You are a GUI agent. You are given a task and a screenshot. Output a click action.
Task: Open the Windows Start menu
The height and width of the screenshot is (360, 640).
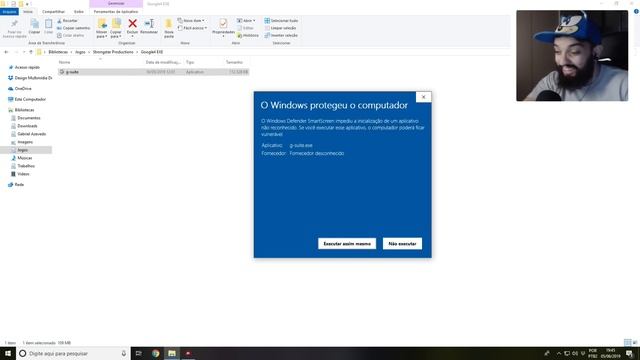[x=8, y=353]
